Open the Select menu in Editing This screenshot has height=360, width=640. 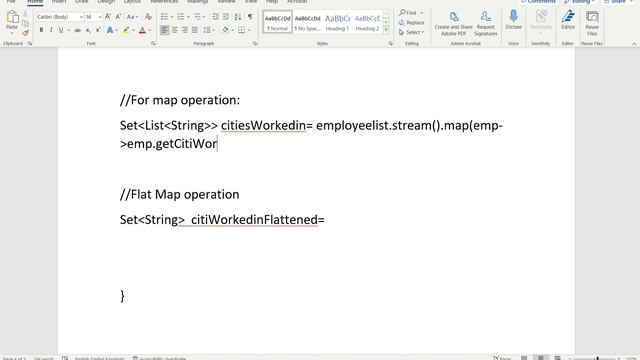click(411, 32)
